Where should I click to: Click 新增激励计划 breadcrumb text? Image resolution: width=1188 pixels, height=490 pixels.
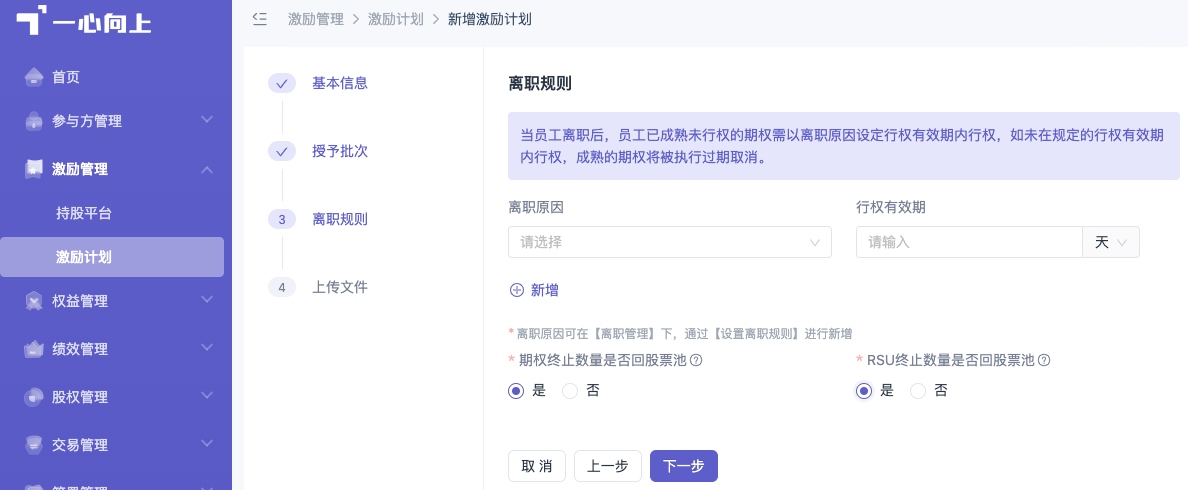pyautogui.click(x=489, y=20)
